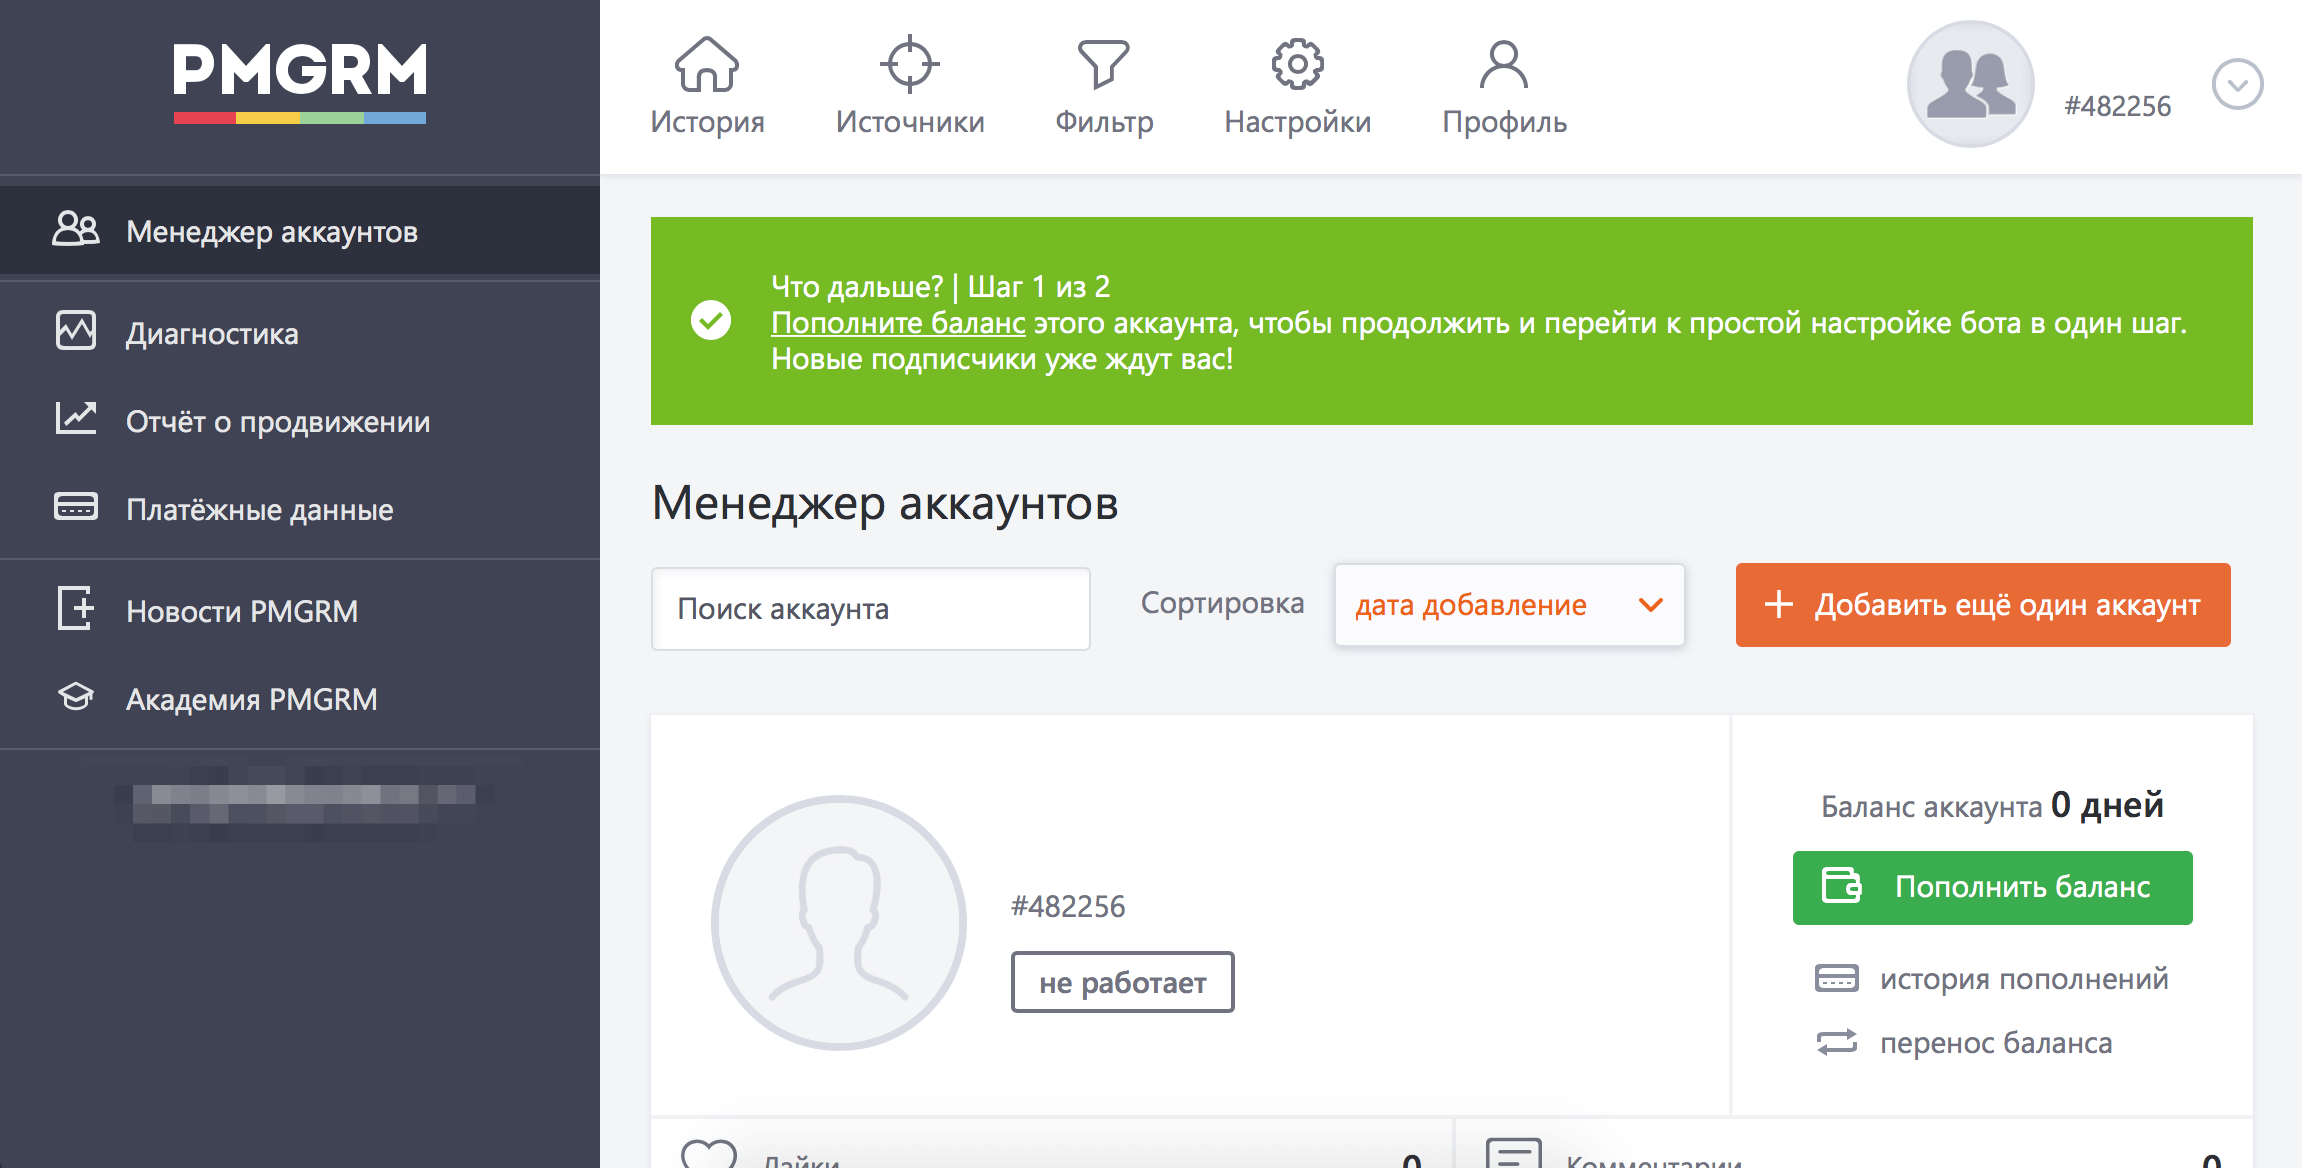
Task: Open Платёжные данные menu item
Action: coord(259,509)
